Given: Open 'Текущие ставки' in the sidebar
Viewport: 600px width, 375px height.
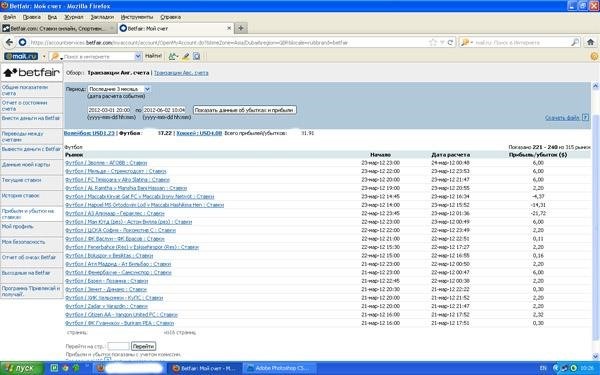Looking at the screenshot, I should click(x=21, y=180).
